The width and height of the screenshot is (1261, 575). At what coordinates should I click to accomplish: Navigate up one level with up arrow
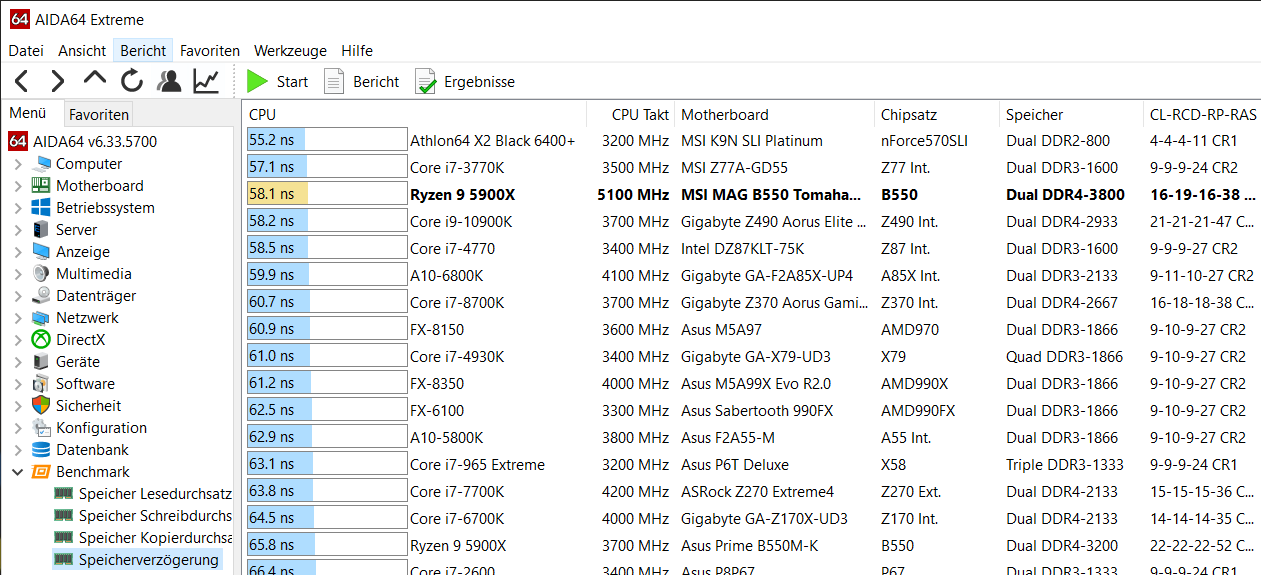click(94, 79)
